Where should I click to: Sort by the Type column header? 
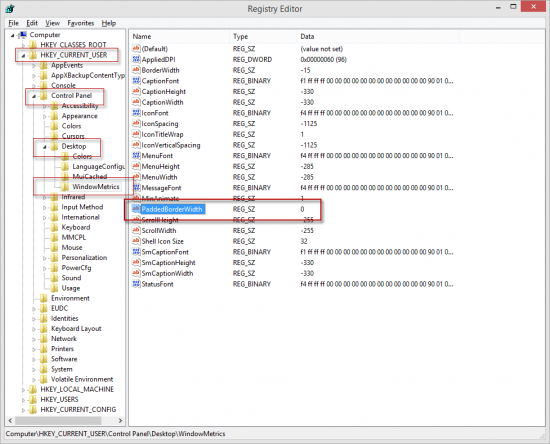[263, 36]
